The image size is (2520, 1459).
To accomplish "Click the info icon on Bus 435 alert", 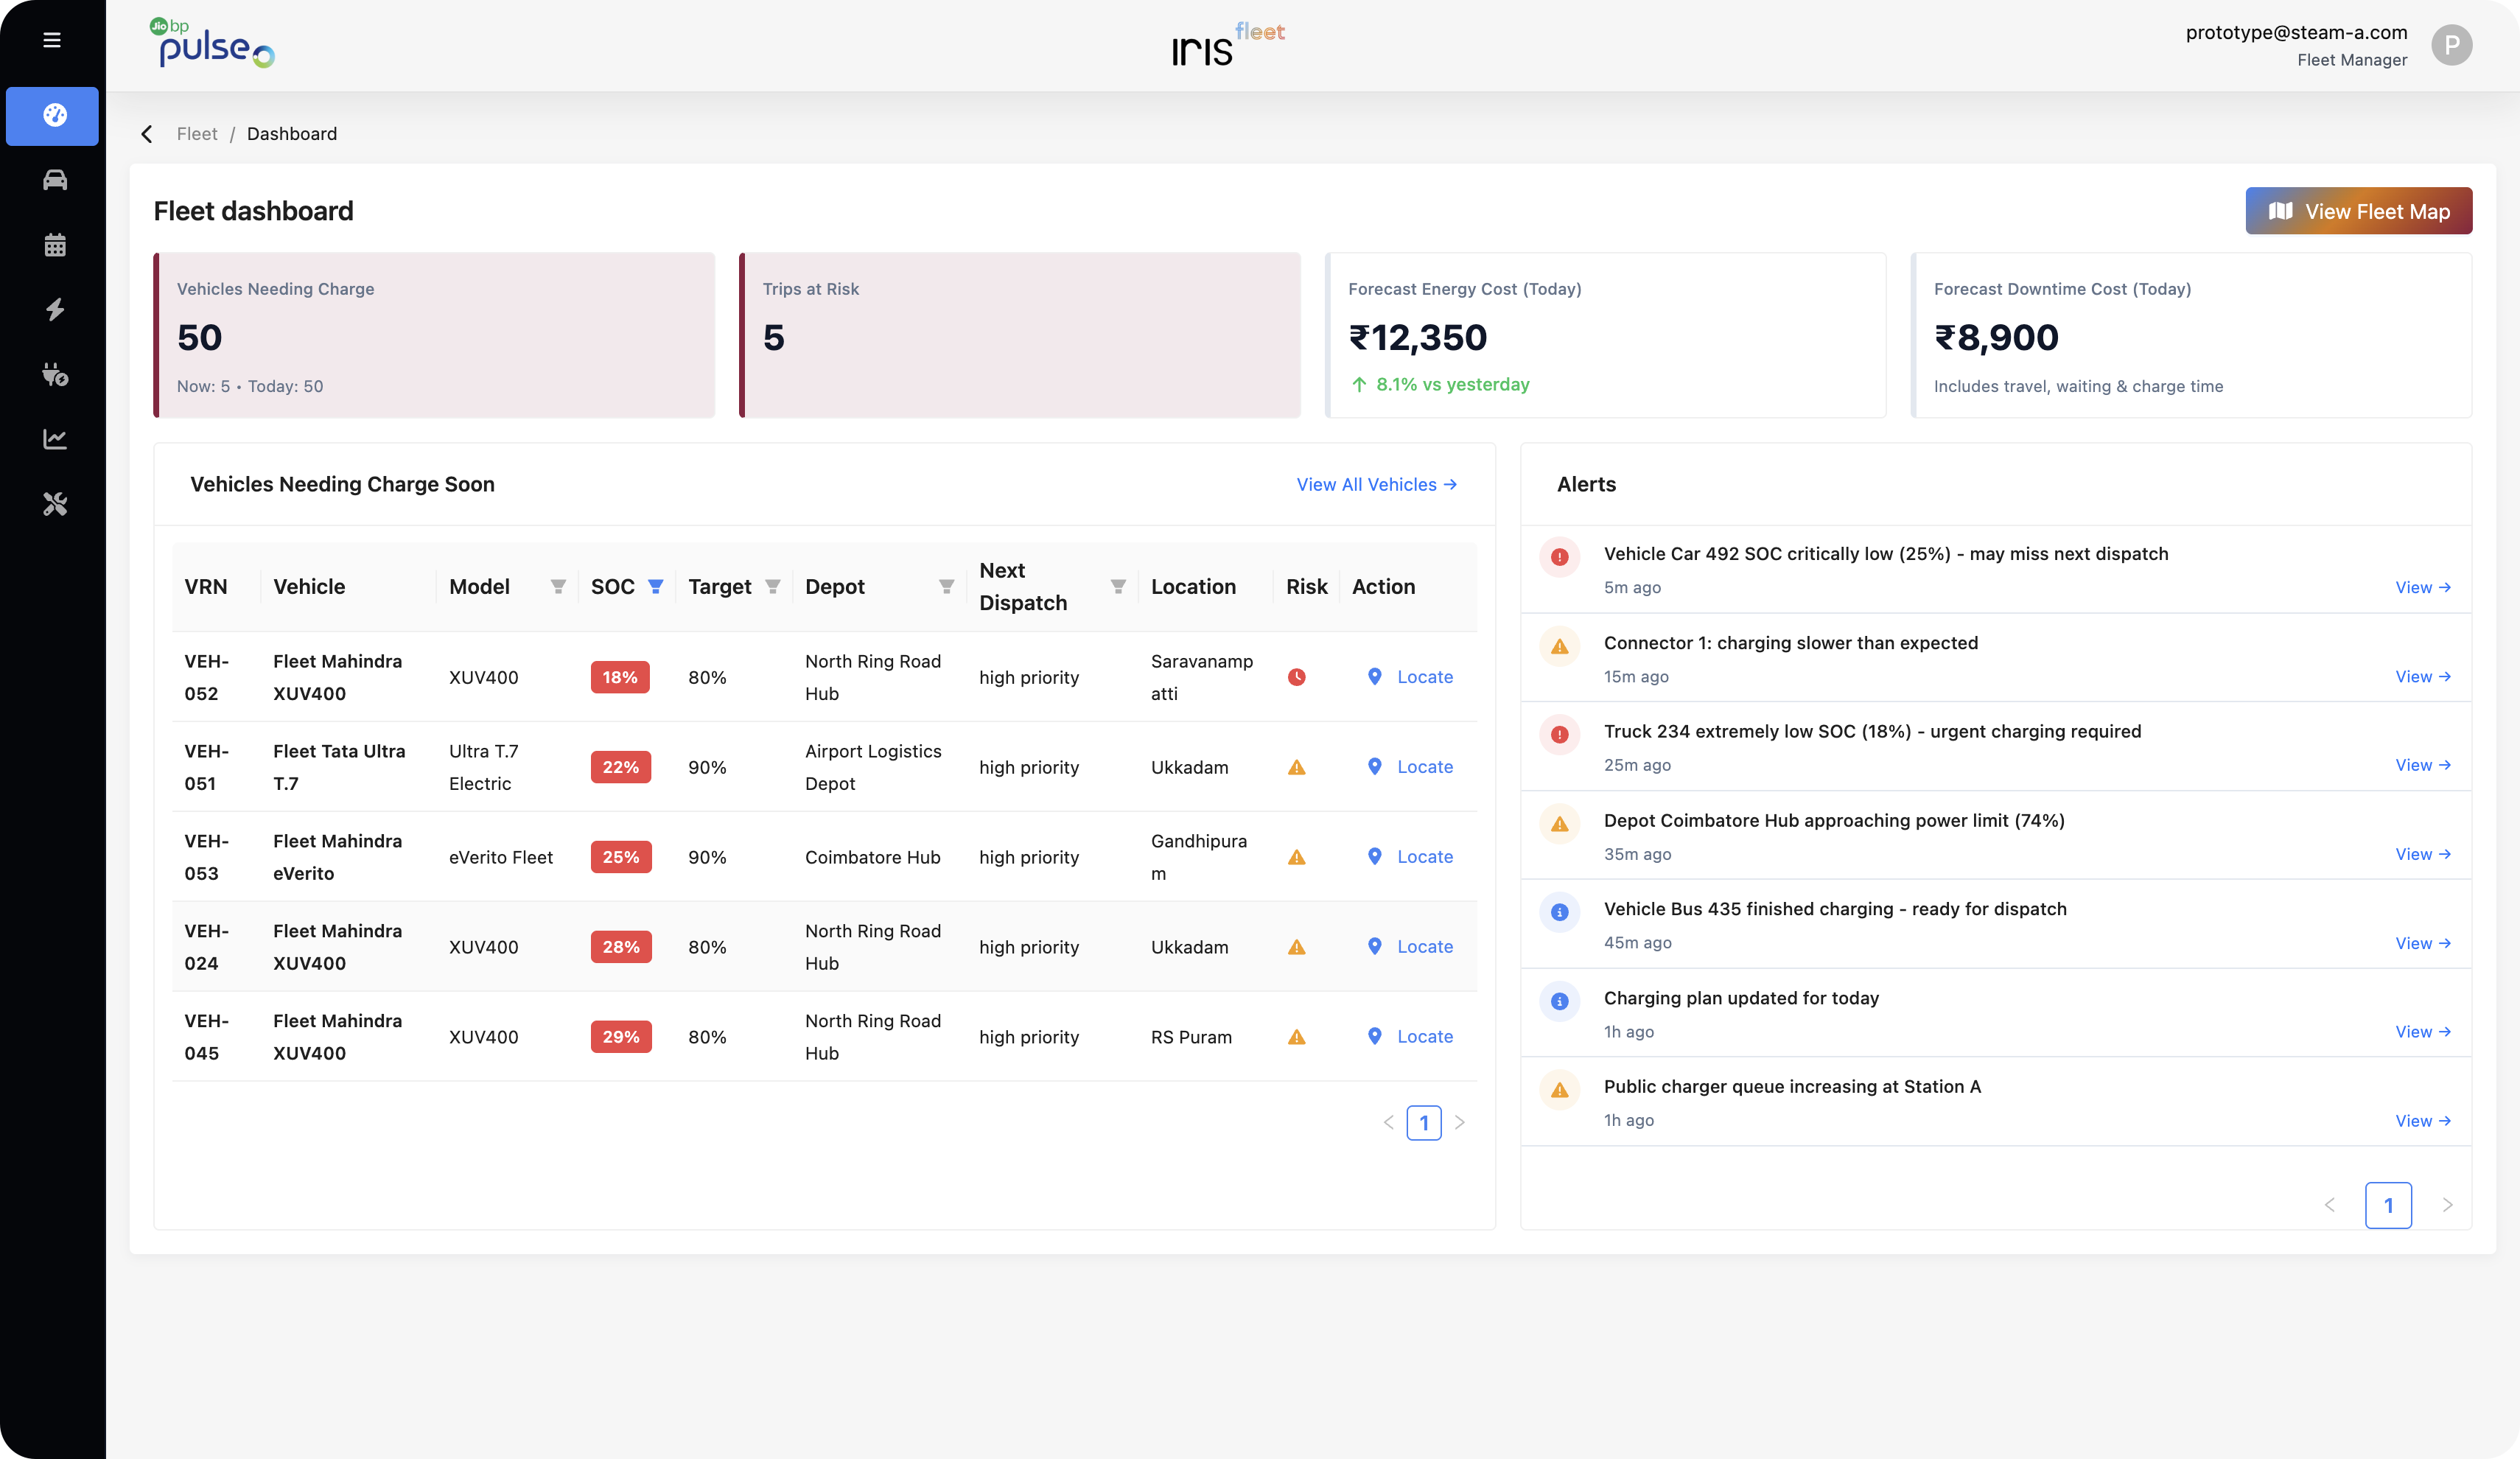I will pyautogui.click(x=1559, y=912).
